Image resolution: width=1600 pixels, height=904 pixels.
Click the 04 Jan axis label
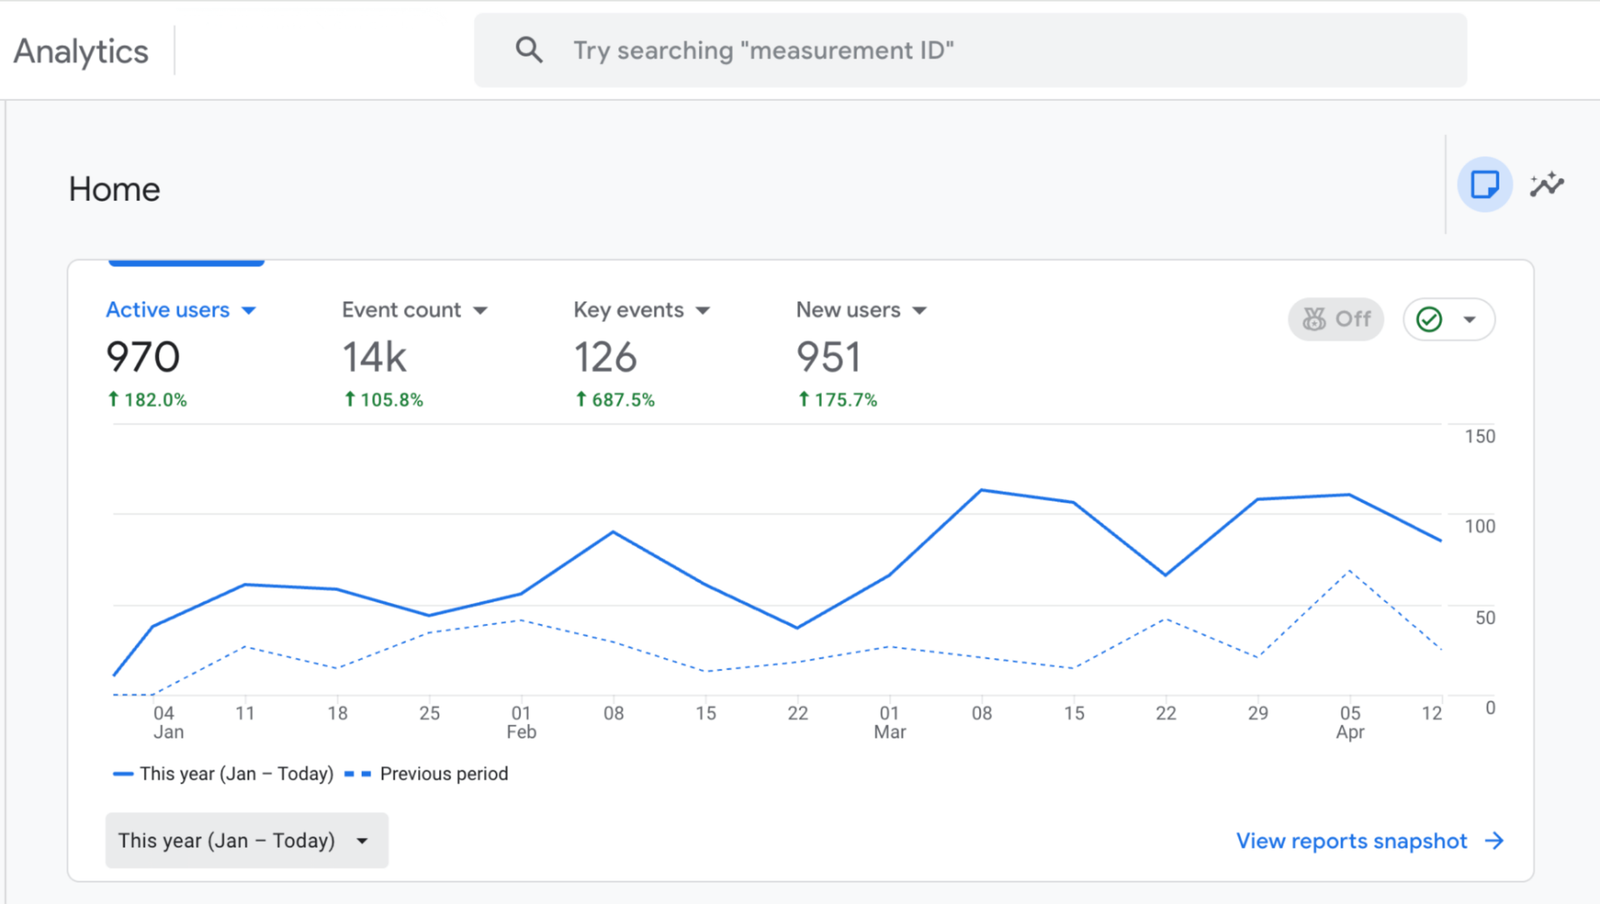tap(166, 722)
